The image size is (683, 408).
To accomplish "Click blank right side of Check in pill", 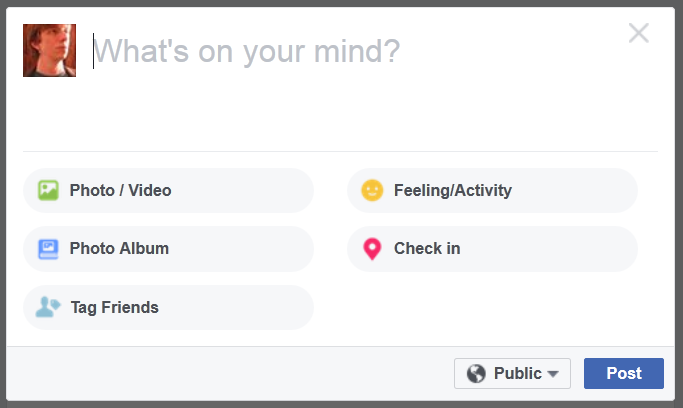I will (549, 249).
